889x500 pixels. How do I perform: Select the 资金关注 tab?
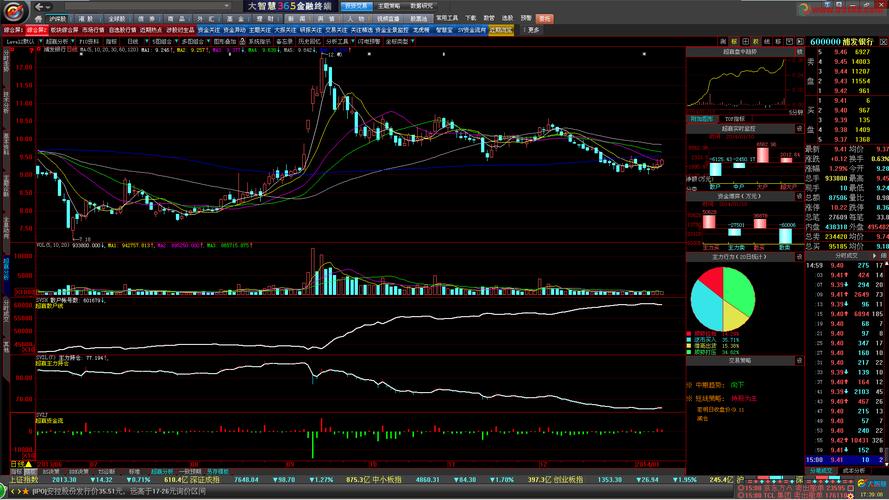pyautogui.click(x=208, y=30)
